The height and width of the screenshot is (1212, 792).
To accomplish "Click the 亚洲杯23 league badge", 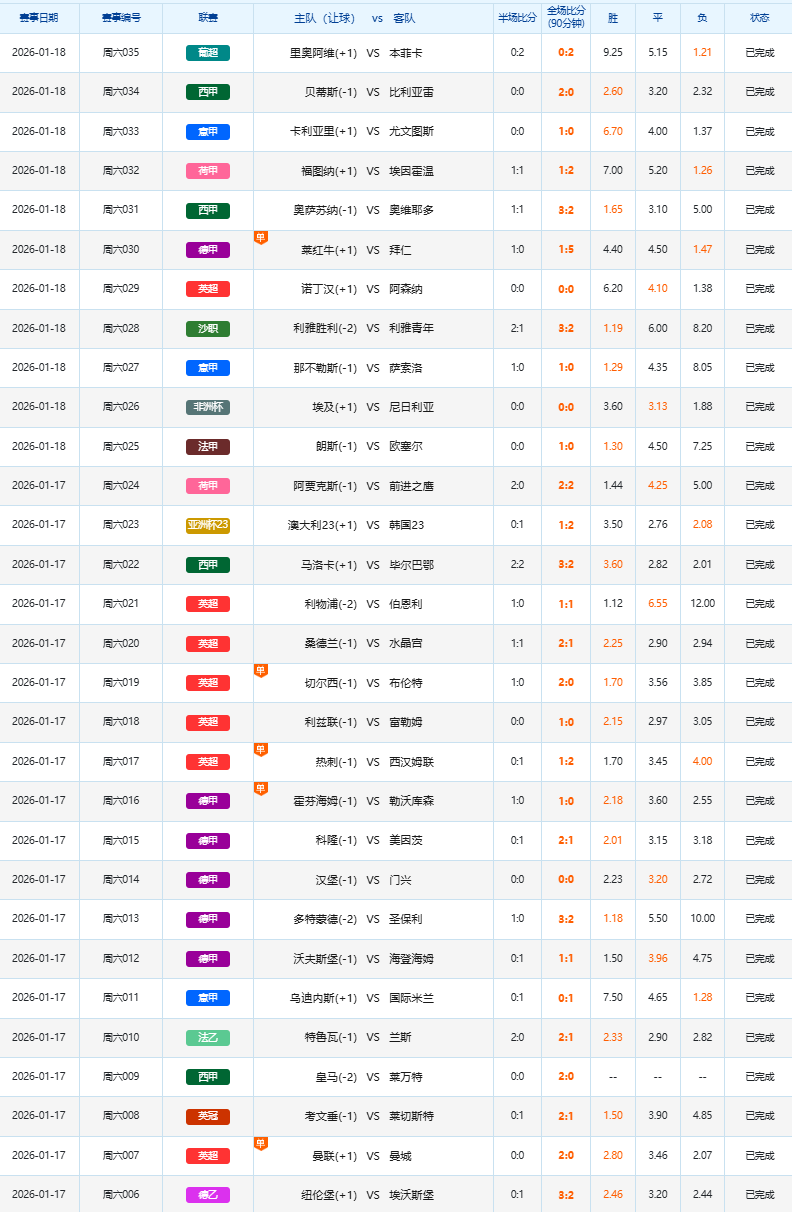I will [208, 525].
